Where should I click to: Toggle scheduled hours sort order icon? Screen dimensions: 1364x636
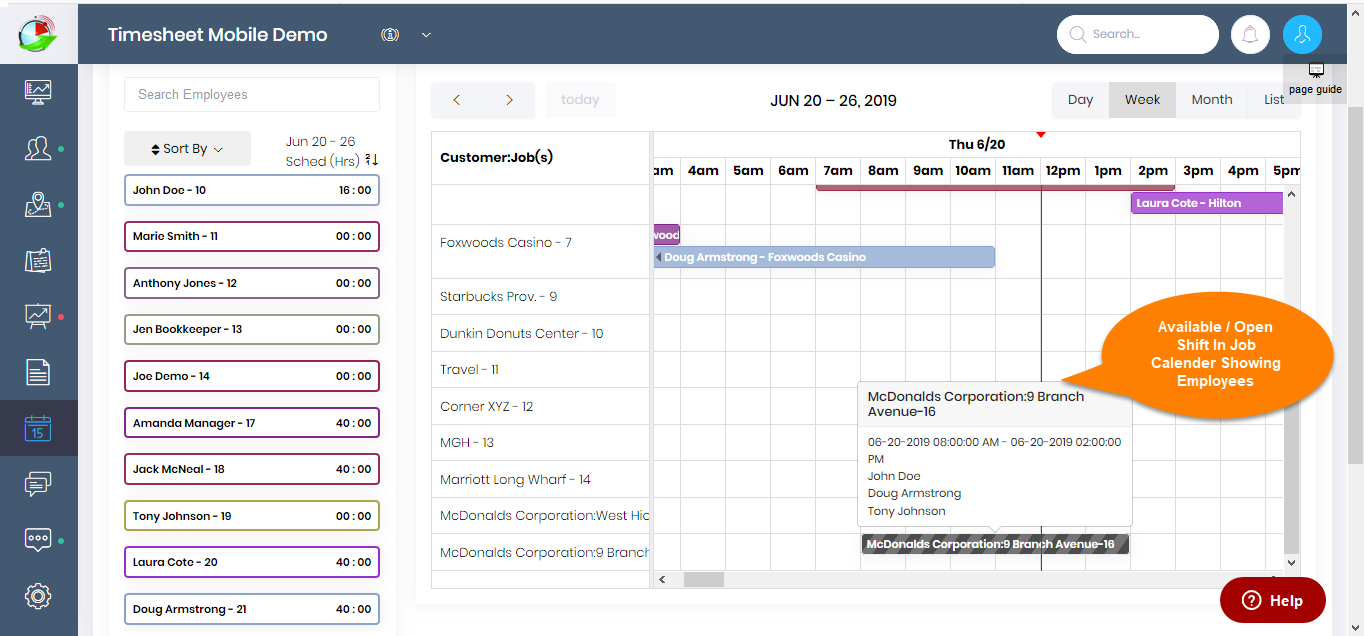(x=372, y=160)
